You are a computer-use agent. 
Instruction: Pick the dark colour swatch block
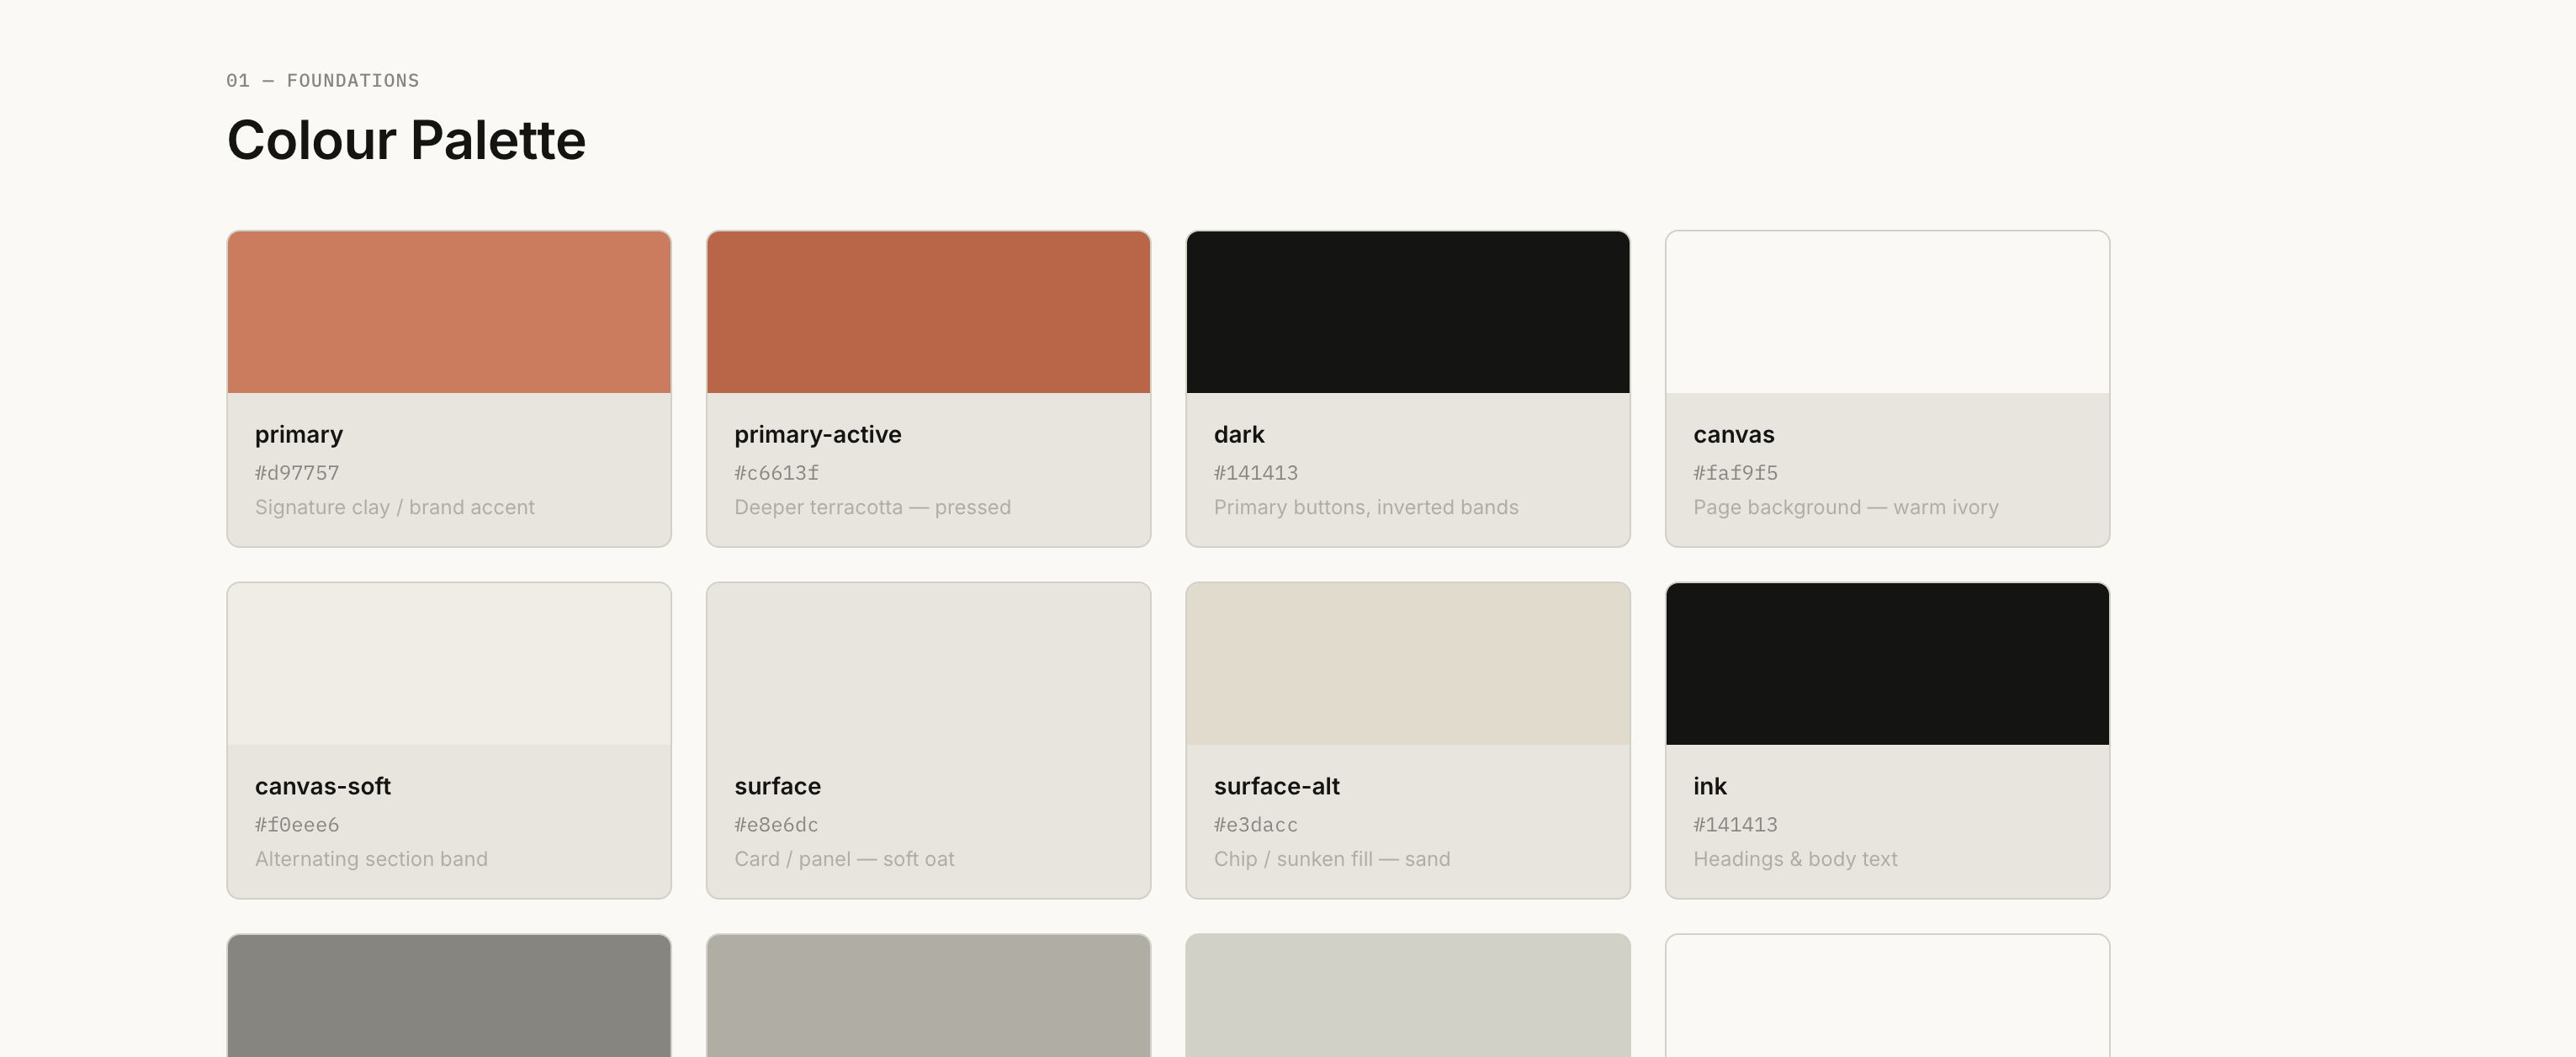pos(1408,312)
